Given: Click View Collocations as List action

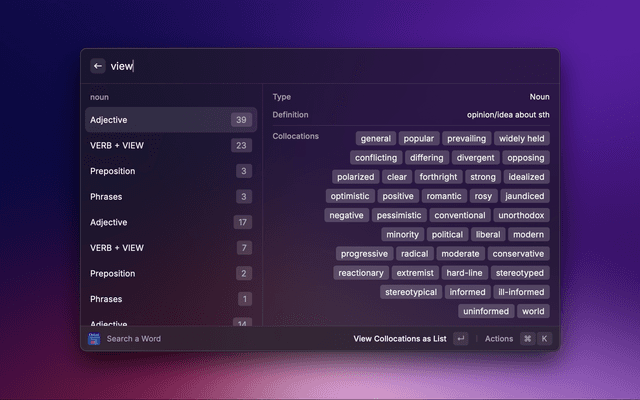Looking at the screenshot, I should [x=400, y=339].
